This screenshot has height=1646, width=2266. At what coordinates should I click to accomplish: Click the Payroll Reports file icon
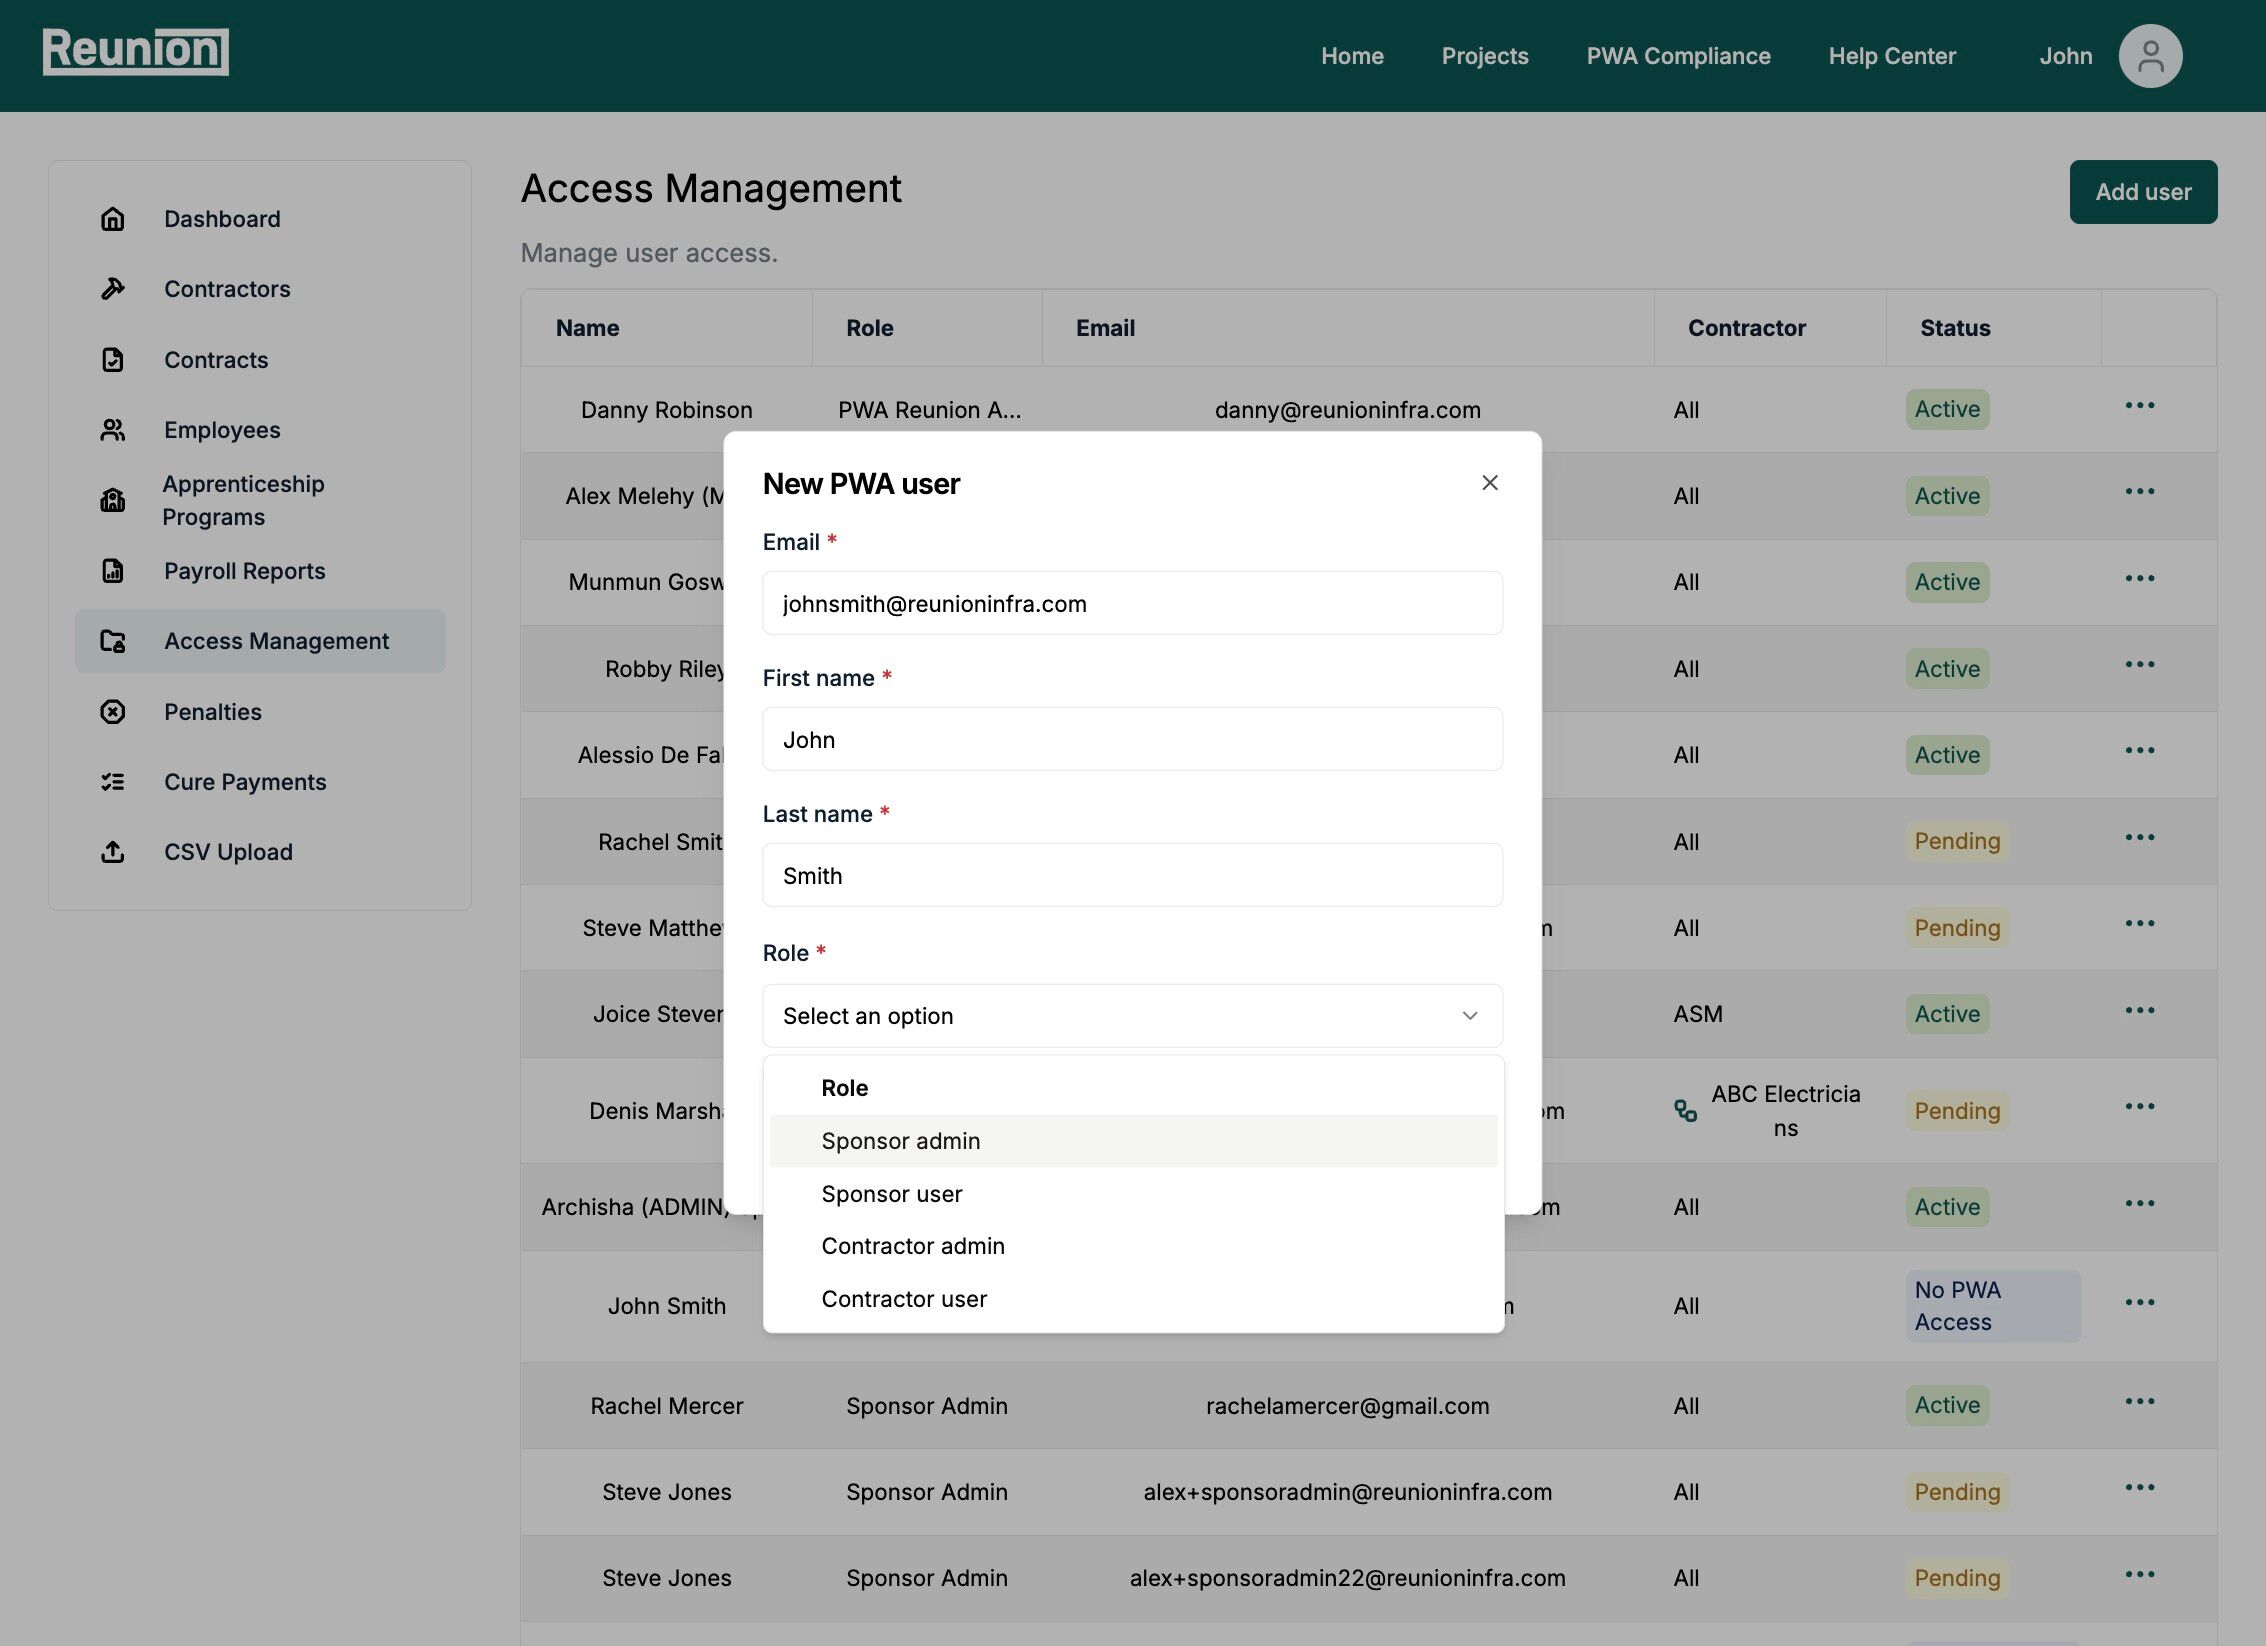tap(113, 571)
